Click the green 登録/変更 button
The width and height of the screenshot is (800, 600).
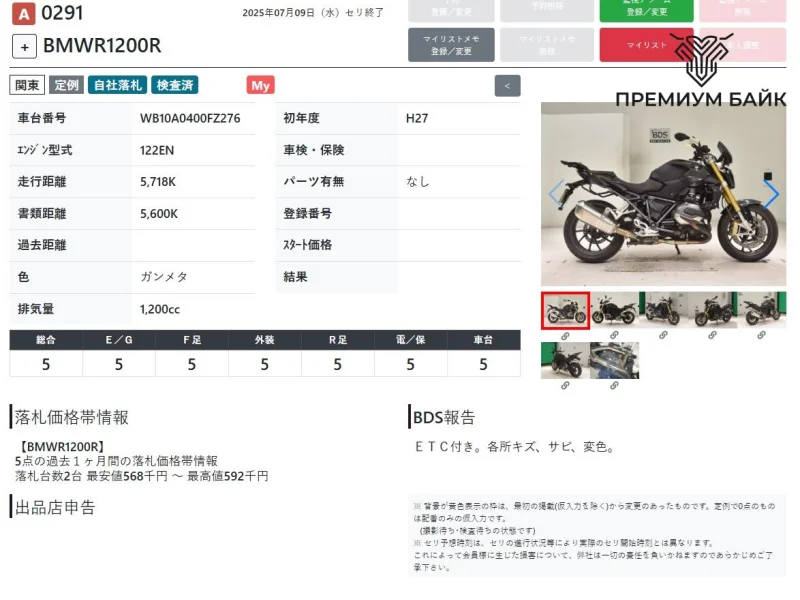click(645, 11)
